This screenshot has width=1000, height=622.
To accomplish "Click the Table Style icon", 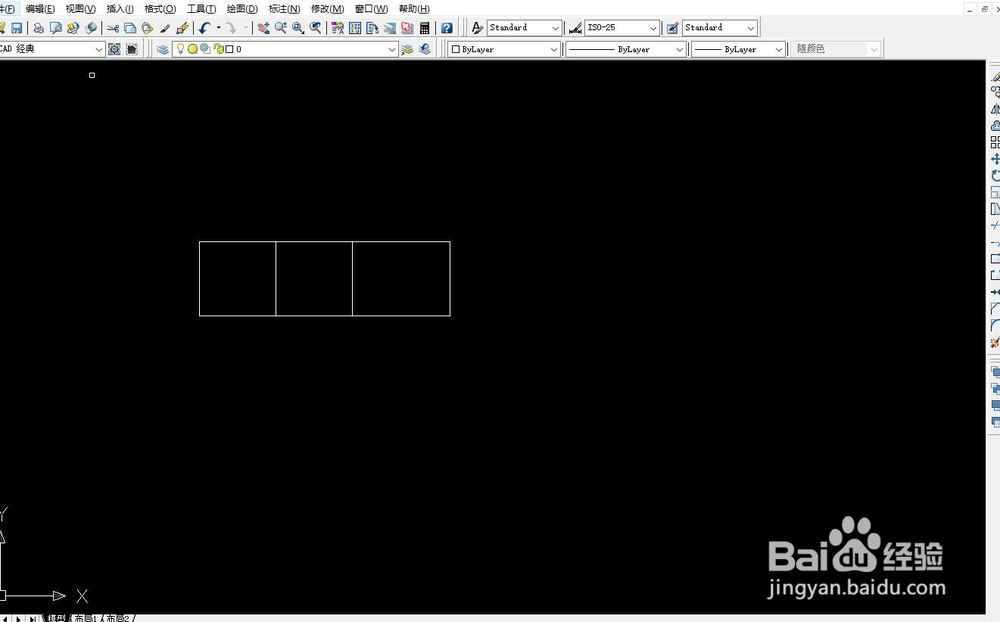I will (672, 28).
